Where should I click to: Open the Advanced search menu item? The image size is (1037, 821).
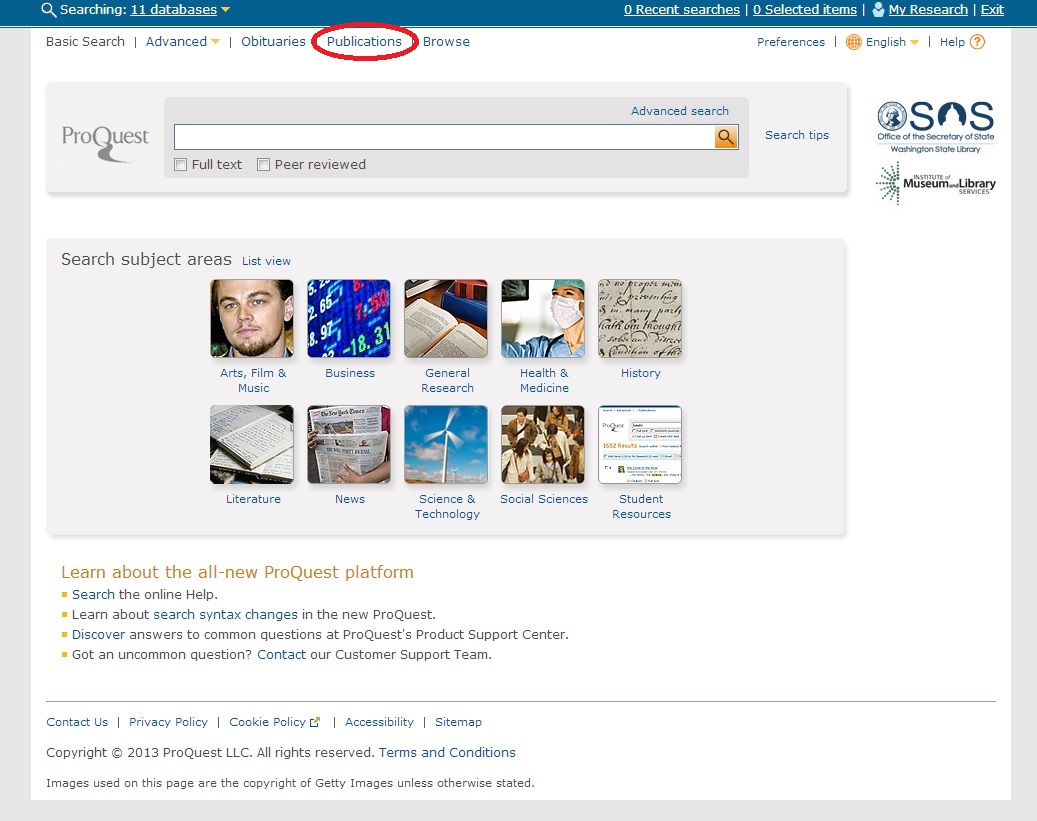(x=177, y=42)
